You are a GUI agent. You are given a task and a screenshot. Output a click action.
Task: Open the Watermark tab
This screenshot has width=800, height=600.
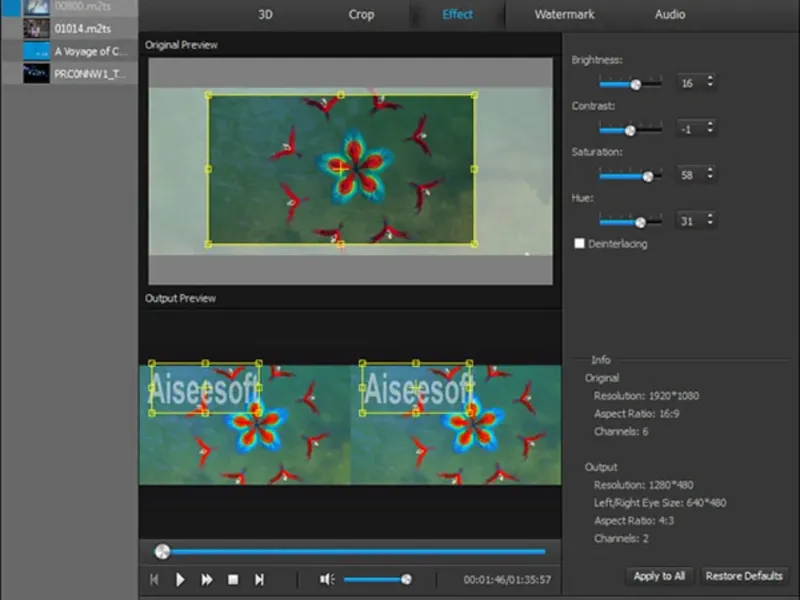coord(564,15)
